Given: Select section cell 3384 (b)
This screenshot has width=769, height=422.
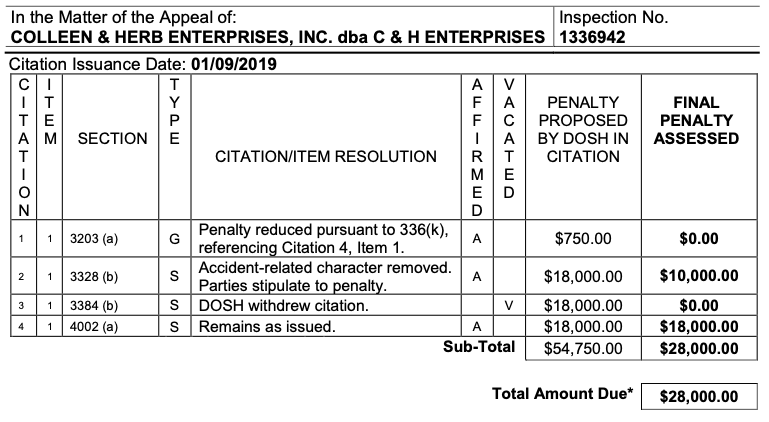Looking at the screenshot, I should coord(93,305).
